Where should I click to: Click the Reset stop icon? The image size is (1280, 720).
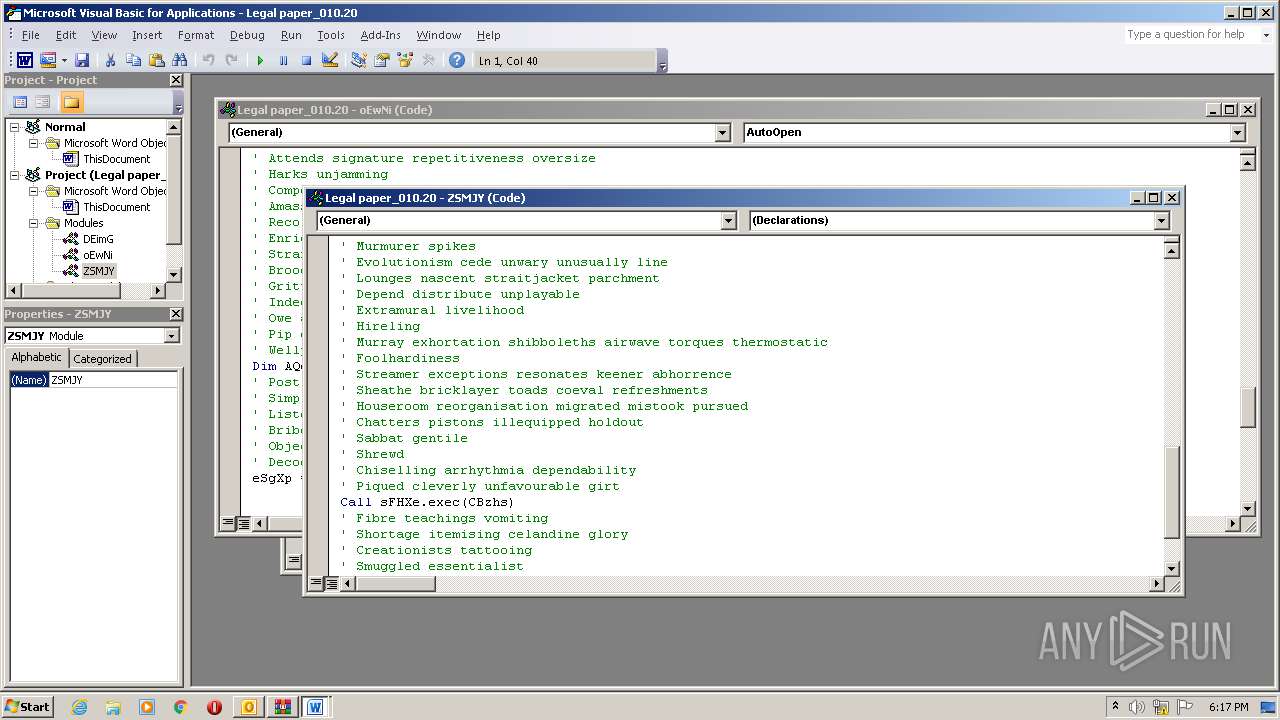(306, 60)
